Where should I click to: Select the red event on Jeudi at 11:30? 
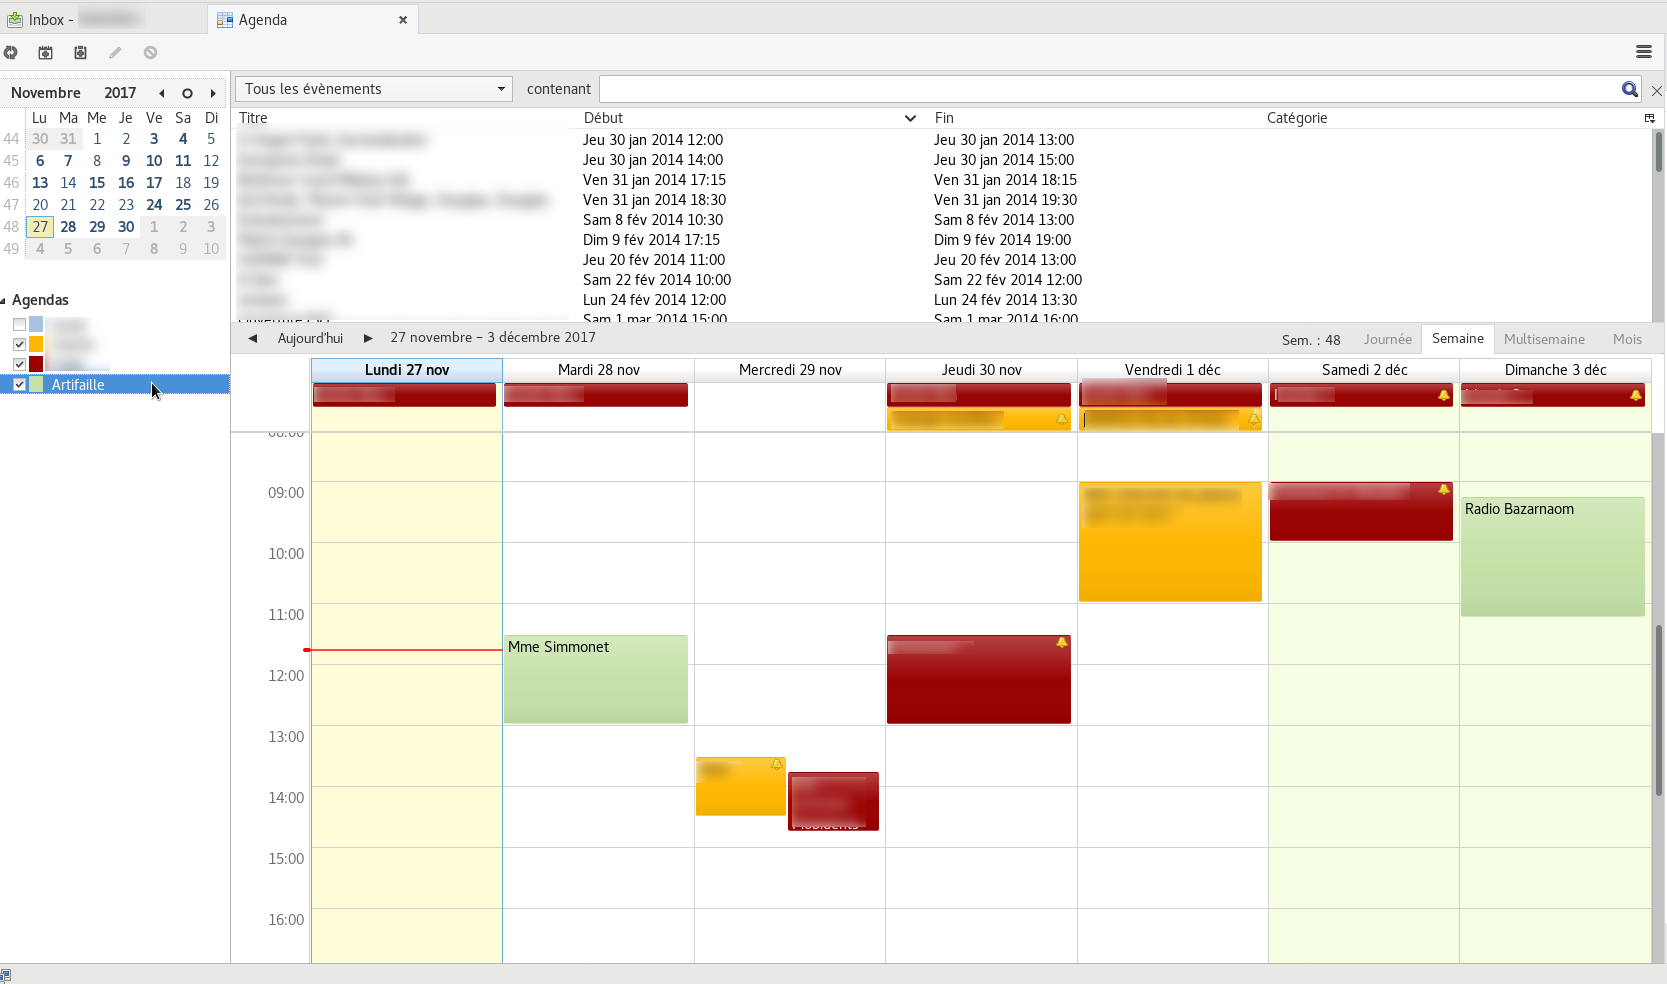pos(979,679)
